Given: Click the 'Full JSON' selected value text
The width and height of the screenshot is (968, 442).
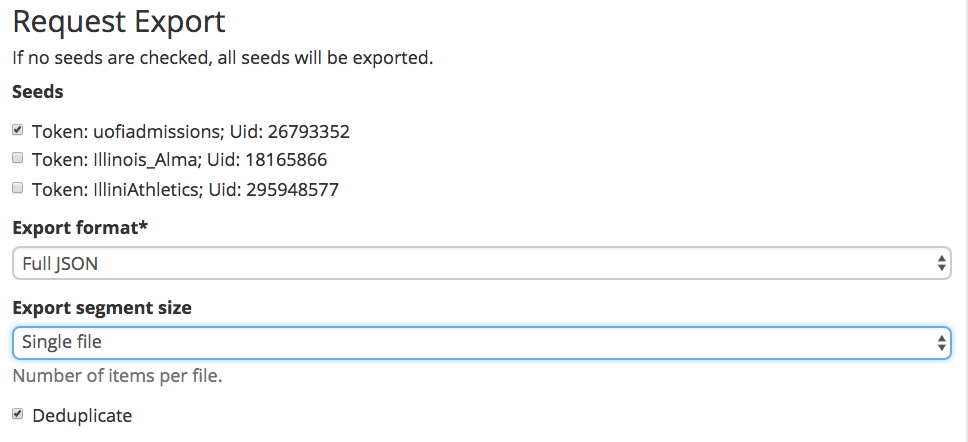Looking at the screenshot, I should 60,264.
